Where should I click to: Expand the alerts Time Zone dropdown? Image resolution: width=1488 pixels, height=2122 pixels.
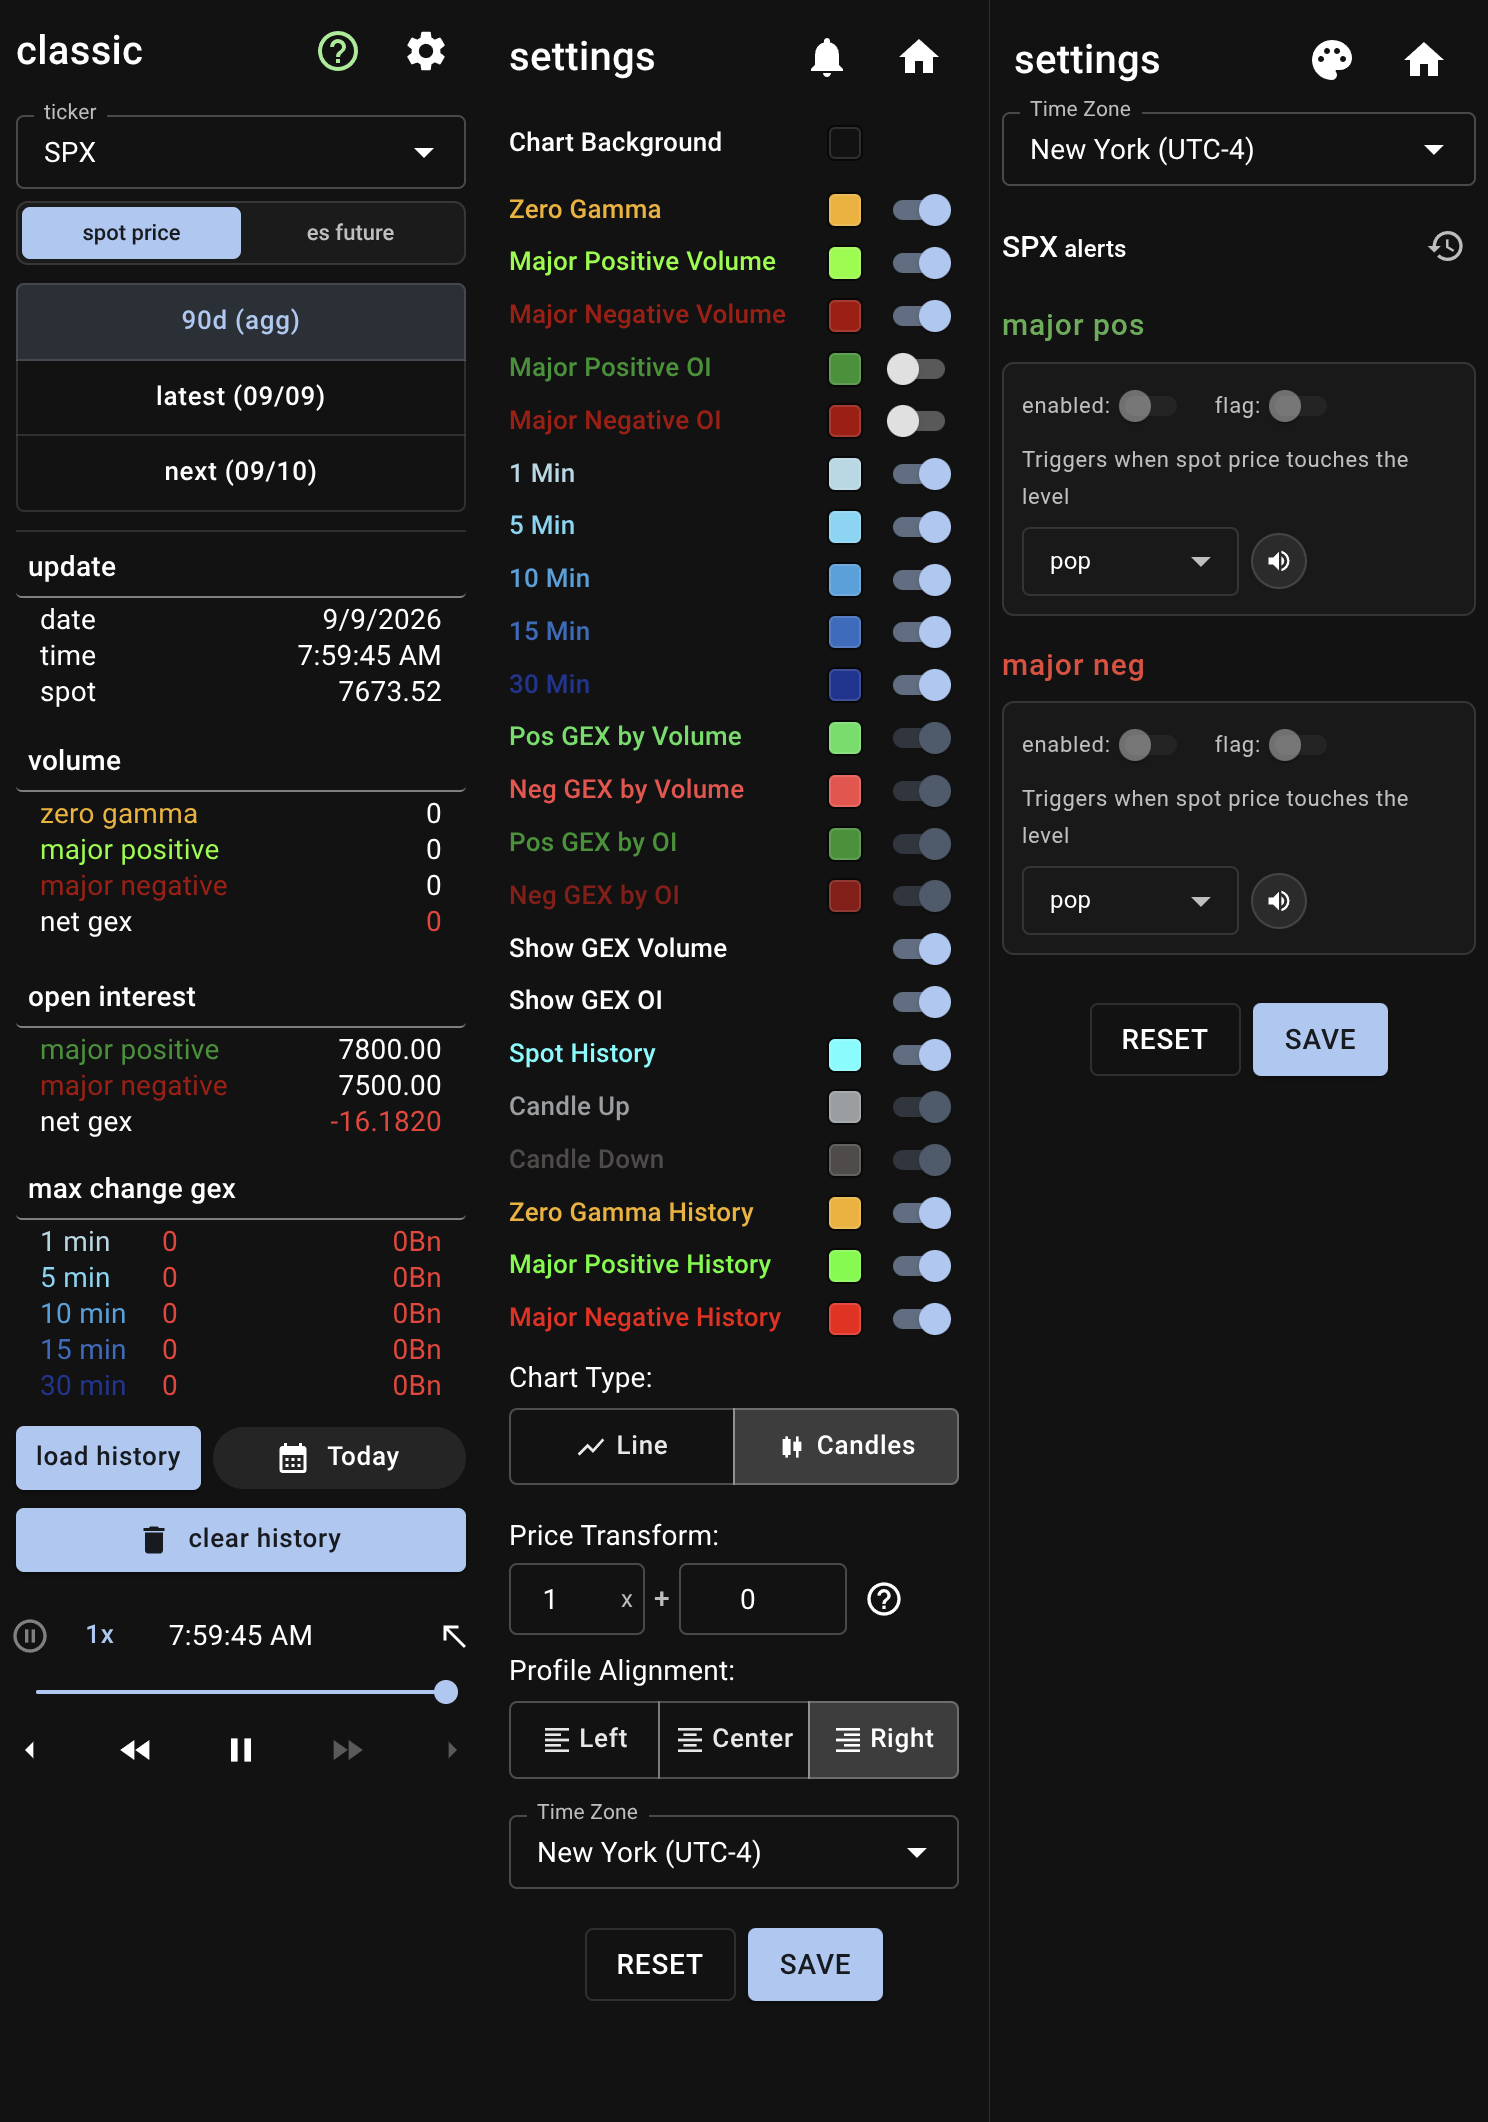pyautogui.click(x=1238, y=149)
